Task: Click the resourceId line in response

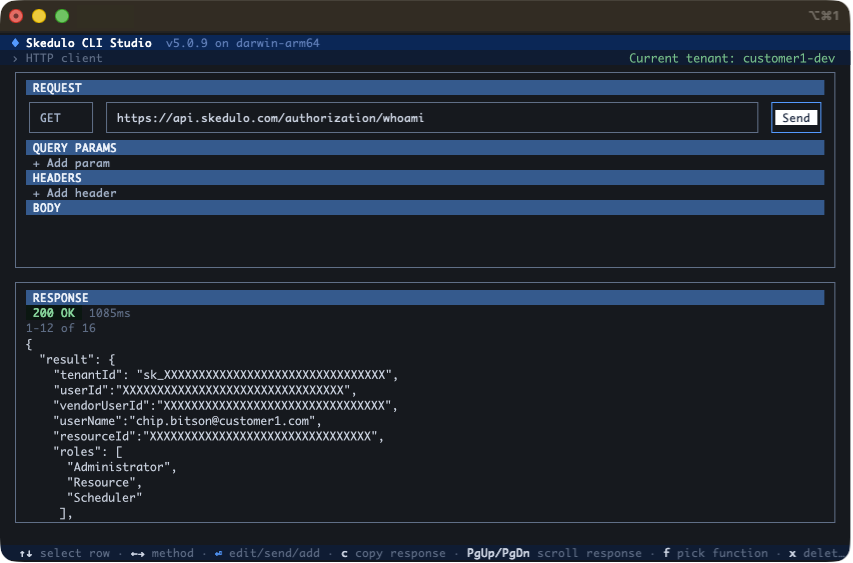Action: [x=219, y=436]
